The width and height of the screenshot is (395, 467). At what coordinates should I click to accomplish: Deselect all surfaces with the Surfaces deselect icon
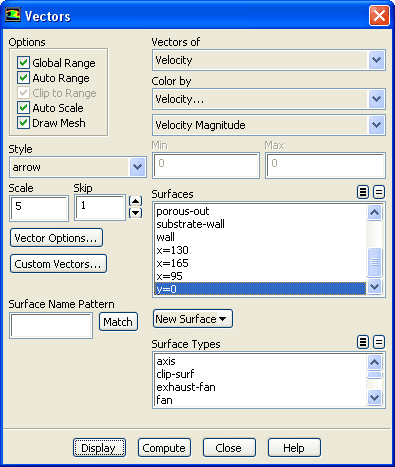click(379, 192)
